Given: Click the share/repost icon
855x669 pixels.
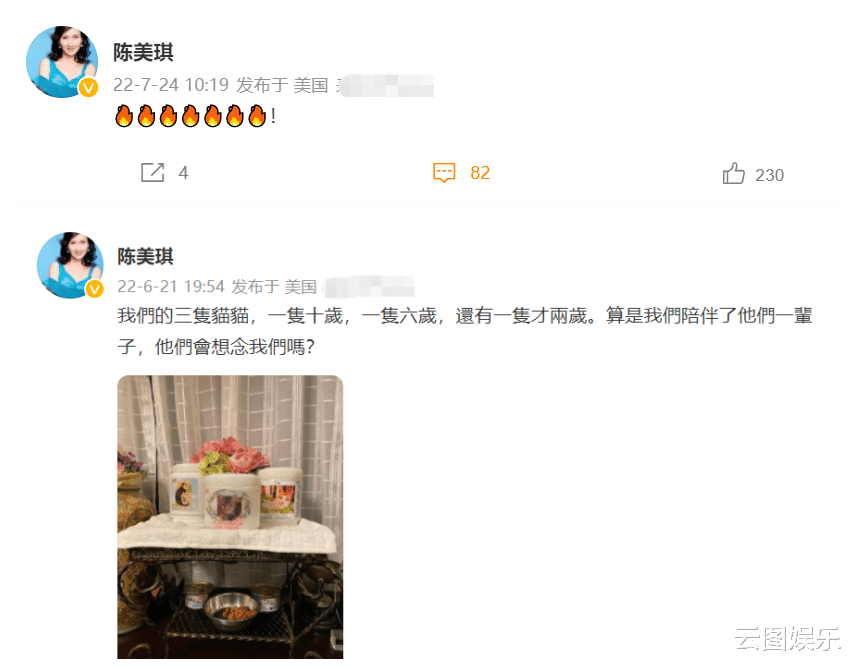Looking at the screenshot, I should tap(153, 172).
